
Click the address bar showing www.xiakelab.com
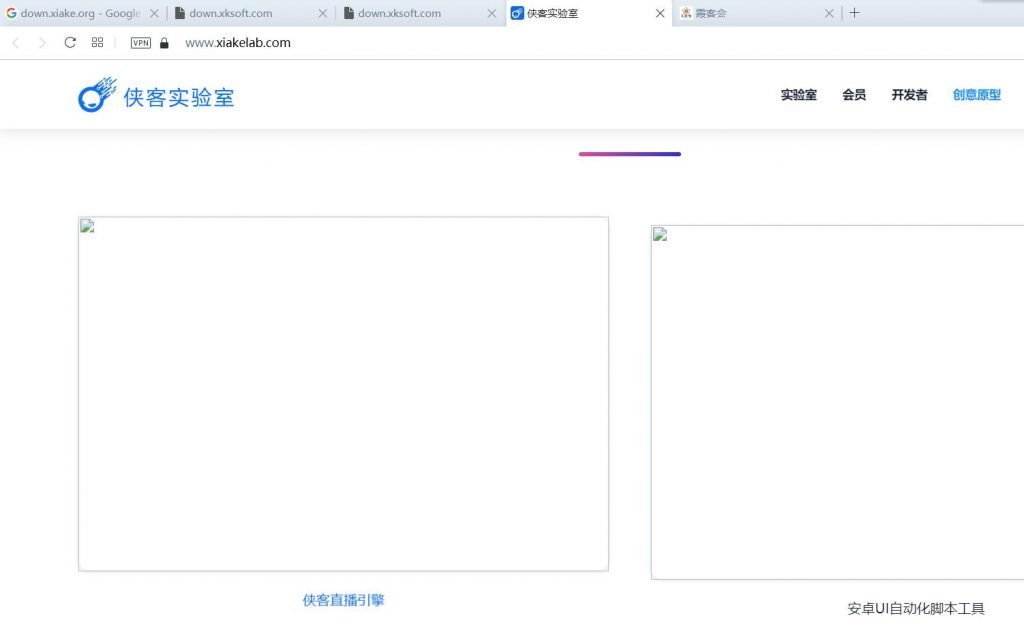click(237, 43)
